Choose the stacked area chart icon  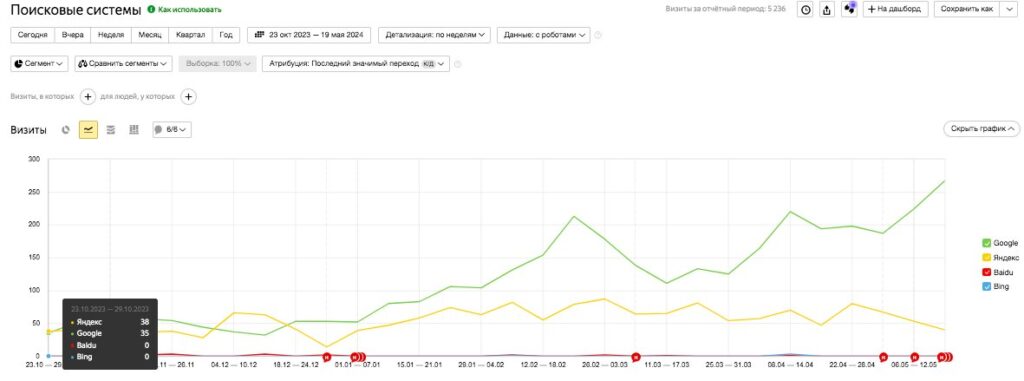point(111,130)
